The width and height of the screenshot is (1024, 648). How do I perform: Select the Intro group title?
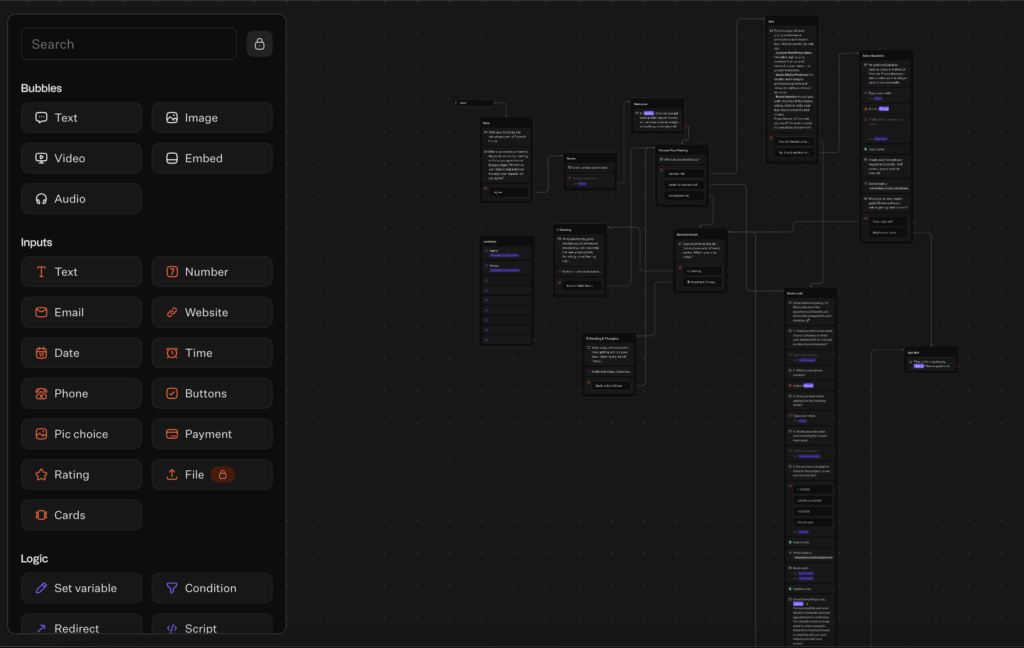(x=487, y=123)
